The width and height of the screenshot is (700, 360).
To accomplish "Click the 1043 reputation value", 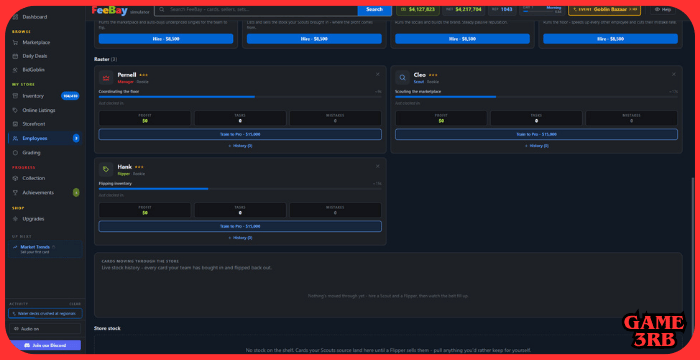I will 502,9.
